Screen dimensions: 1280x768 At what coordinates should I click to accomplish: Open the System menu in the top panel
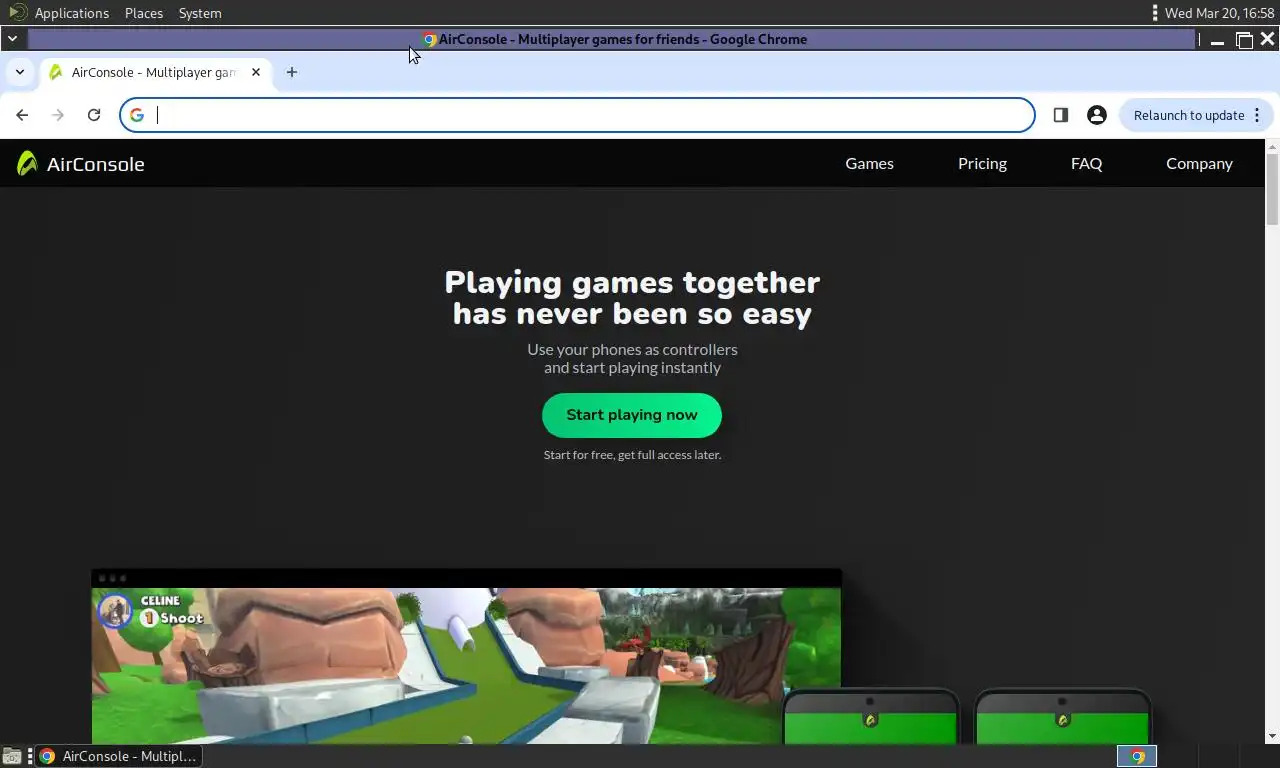click(x=200, y=13)
